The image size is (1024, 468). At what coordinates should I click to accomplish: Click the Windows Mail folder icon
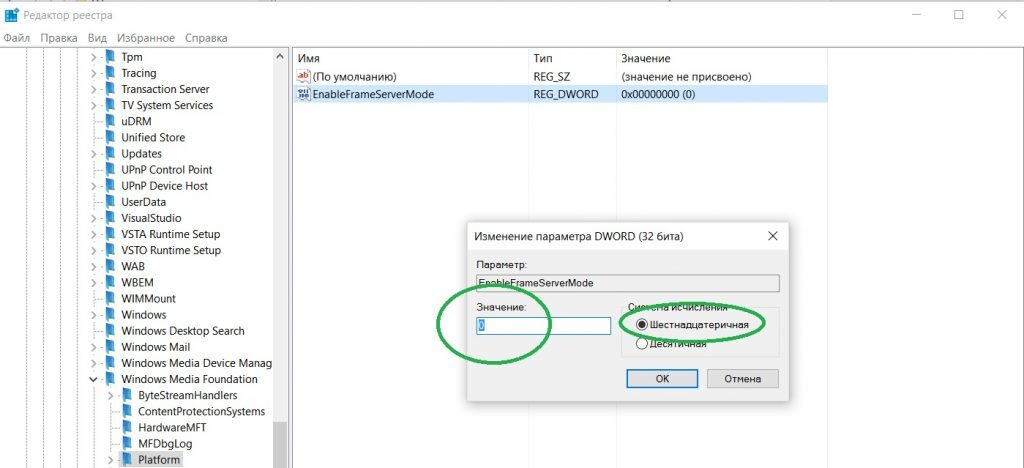[110, 347]
